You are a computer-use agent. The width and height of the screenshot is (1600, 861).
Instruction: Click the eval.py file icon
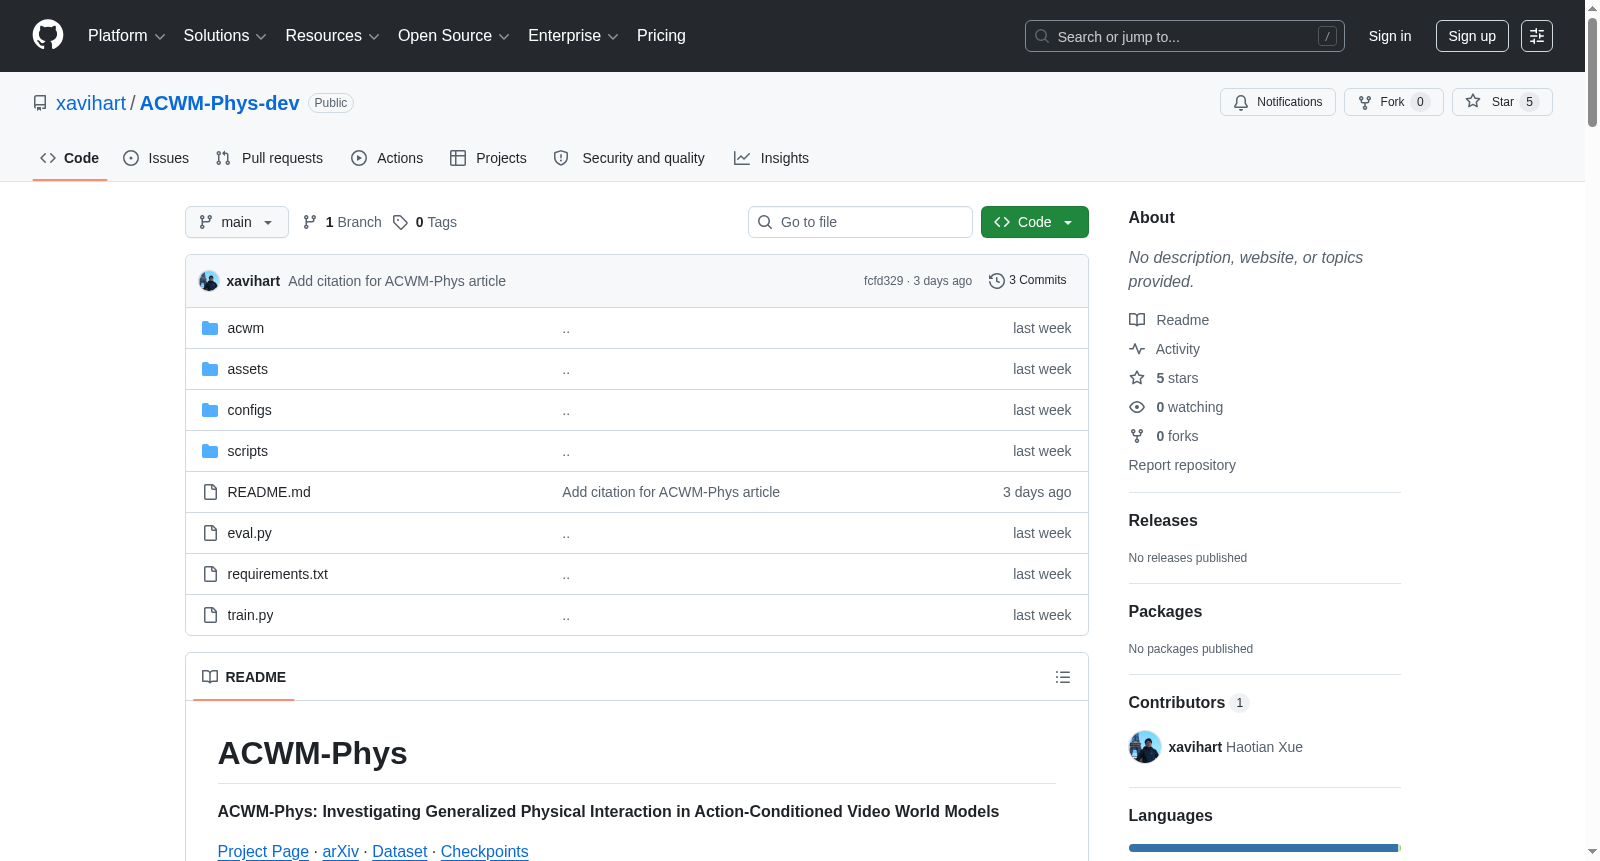[x=210, y=533]
